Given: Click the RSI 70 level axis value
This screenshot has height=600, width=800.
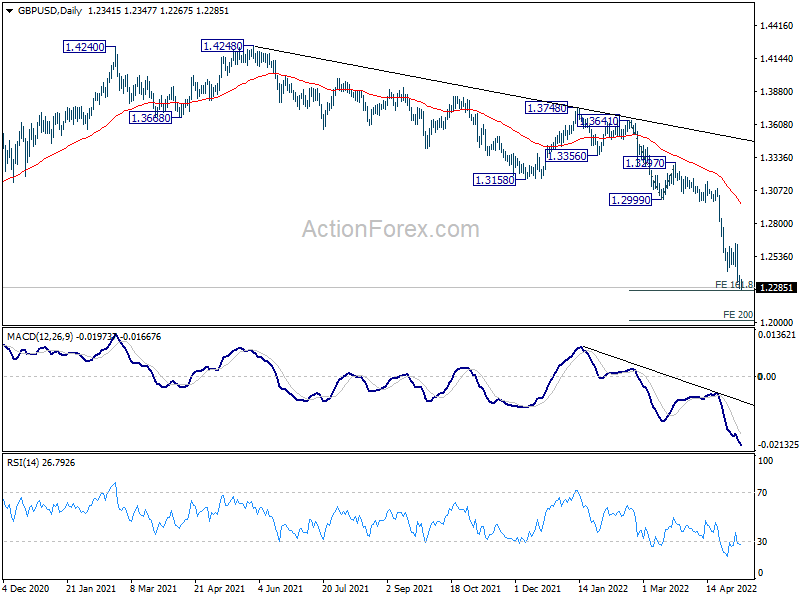Looking at the screenshot, I should tap(765, 493).
